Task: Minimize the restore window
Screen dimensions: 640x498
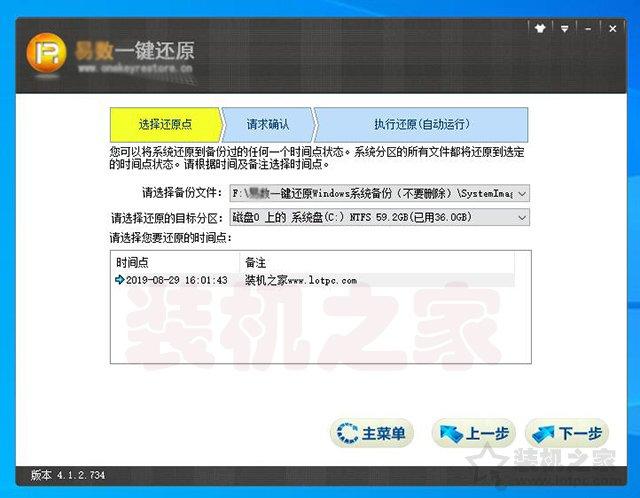Action: pos(588,29)
